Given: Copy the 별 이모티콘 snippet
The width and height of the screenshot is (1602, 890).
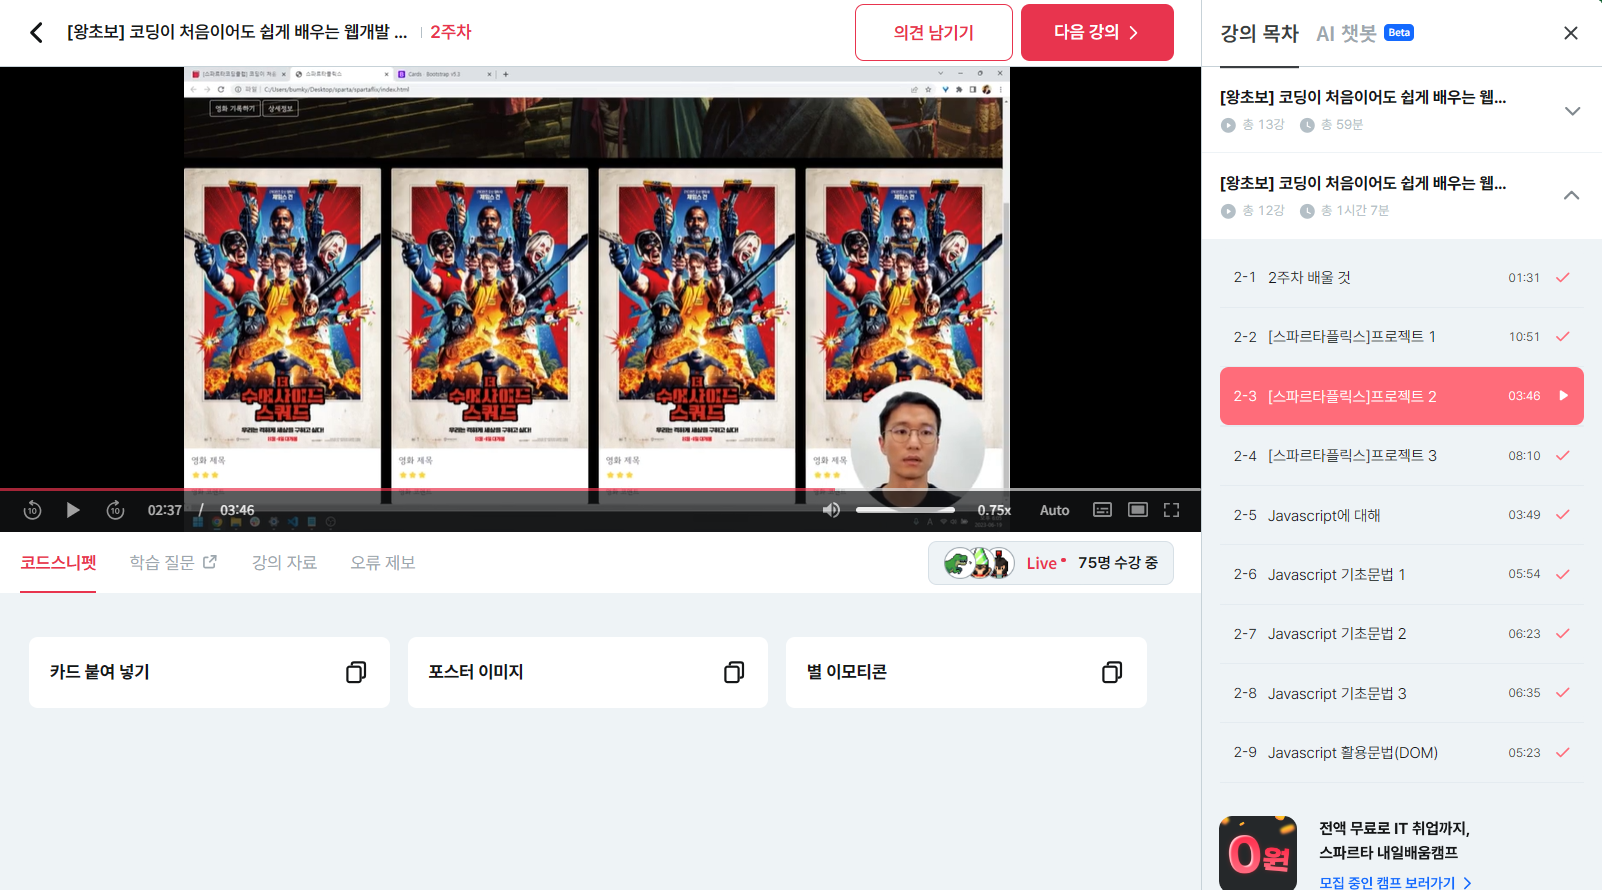Looking at the screenshot, I should pyautogui.click(x=1112, y=672).
